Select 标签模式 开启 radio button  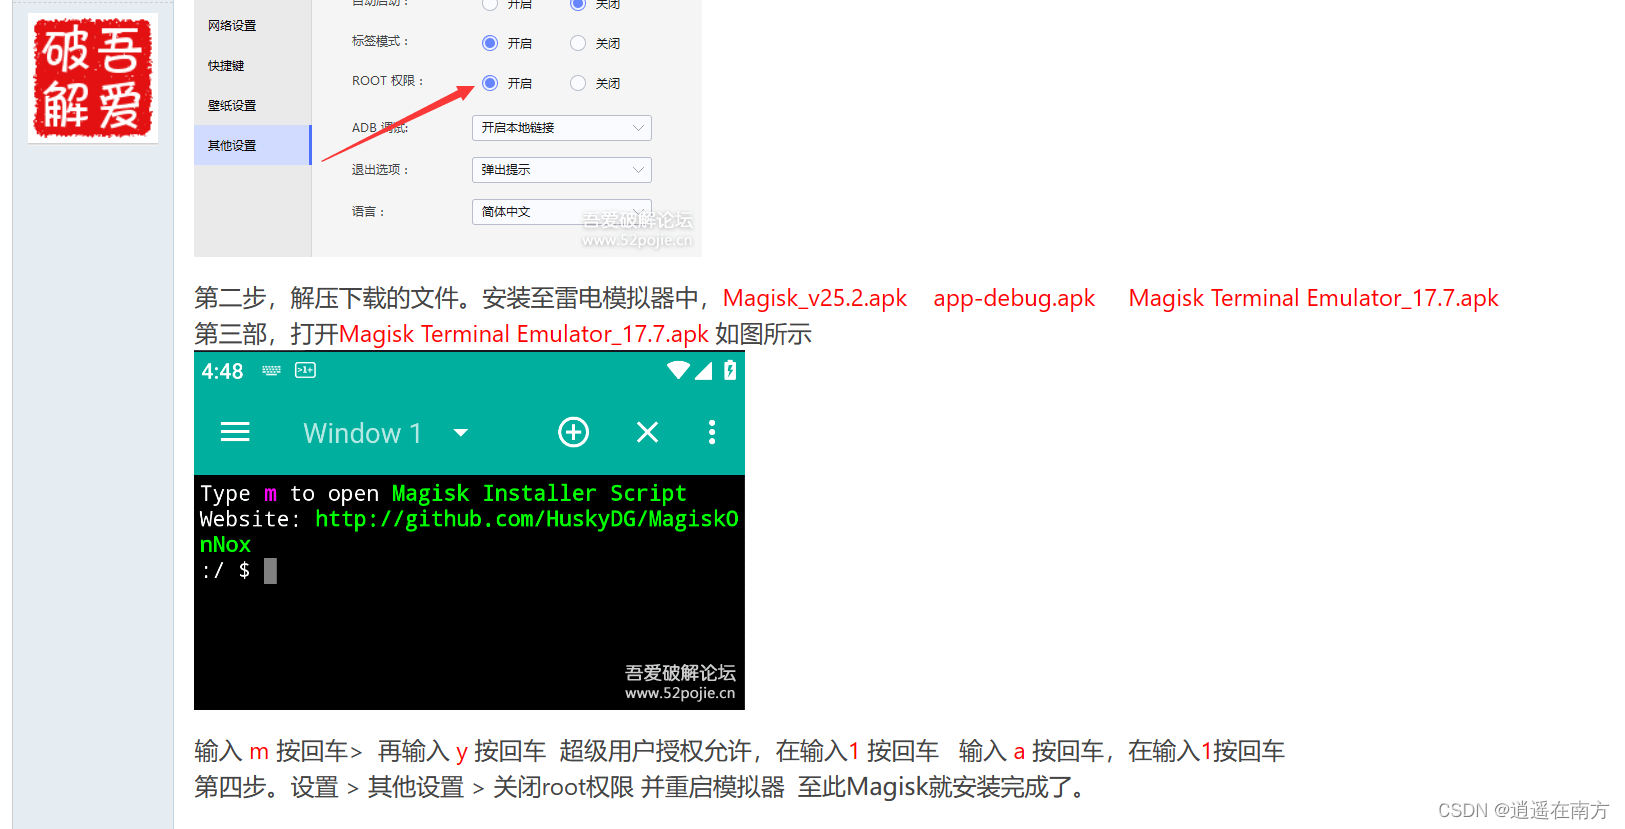[x=490, y=43]
